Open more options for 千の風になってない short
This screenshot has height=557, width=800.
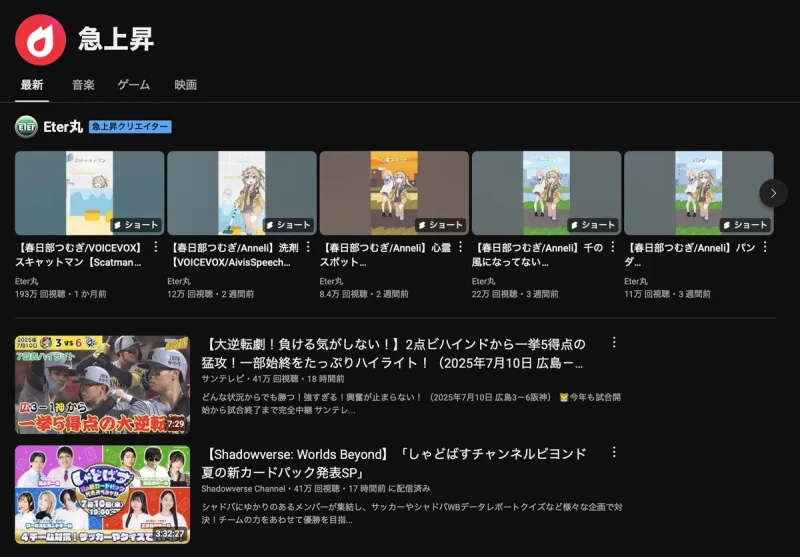point(612,247)
